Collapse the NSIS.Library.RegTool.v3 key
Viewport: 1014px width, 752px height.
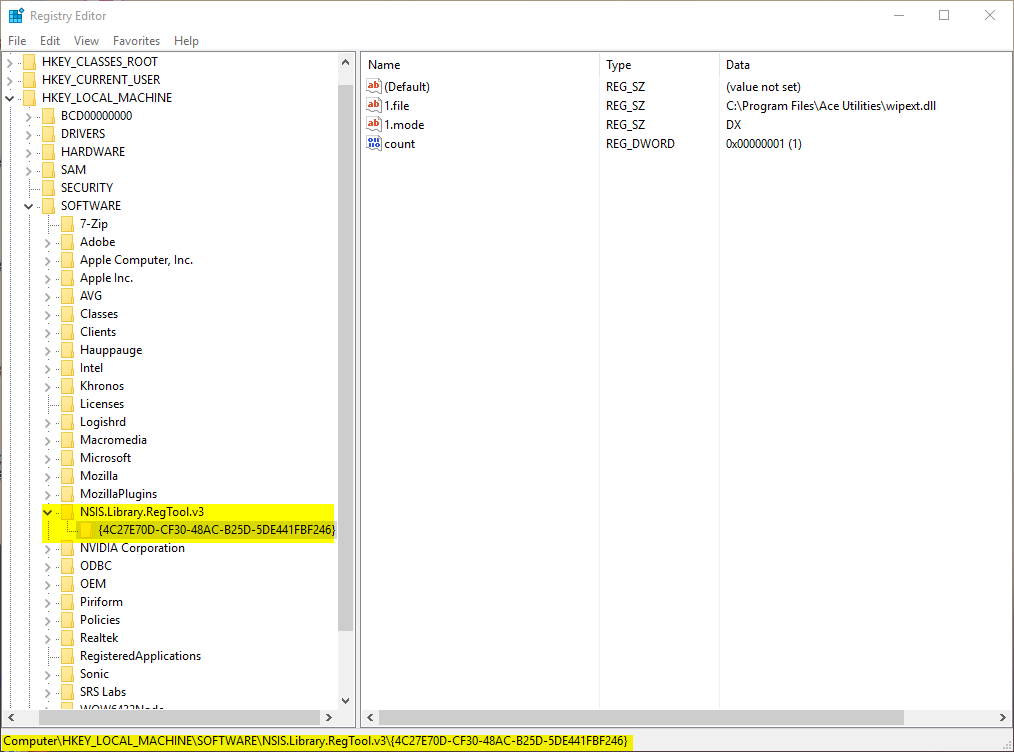pyautogui.click(x=48, y=512)
